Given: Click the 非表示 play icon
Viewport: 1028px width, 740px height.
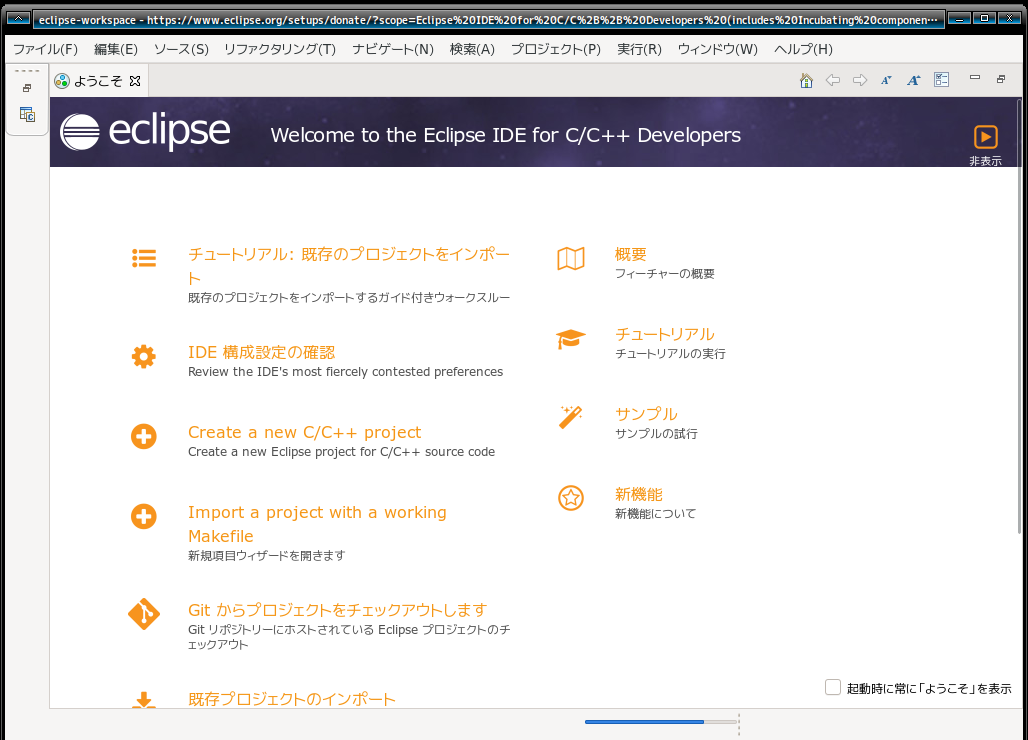Looking at the screenshot, I should click(x=985, y=137).
